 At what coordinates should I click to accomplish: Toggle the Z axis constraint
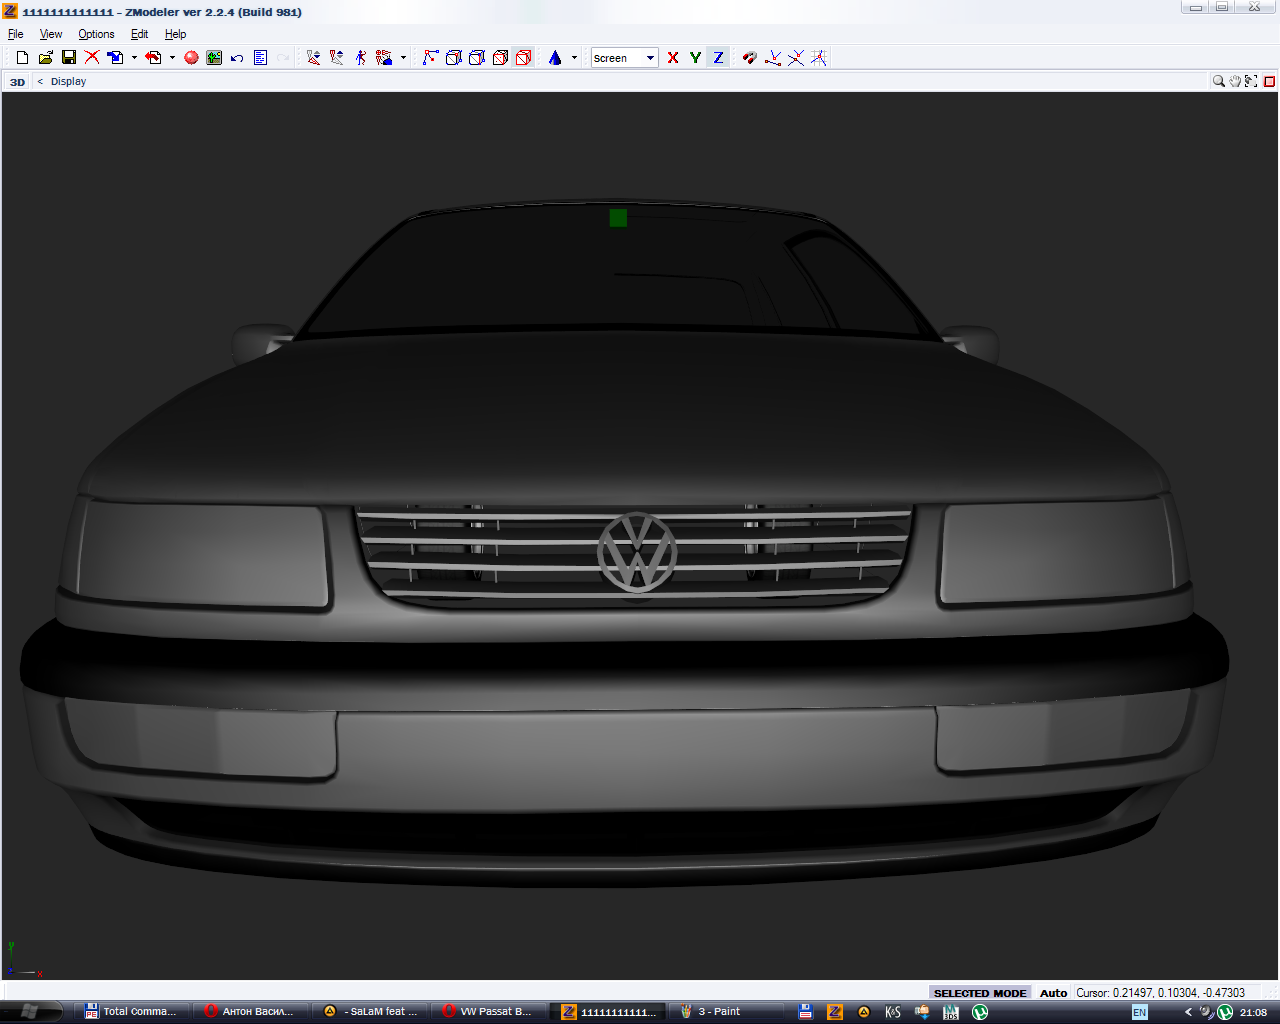pyautogui.click(x=718, y=58)
